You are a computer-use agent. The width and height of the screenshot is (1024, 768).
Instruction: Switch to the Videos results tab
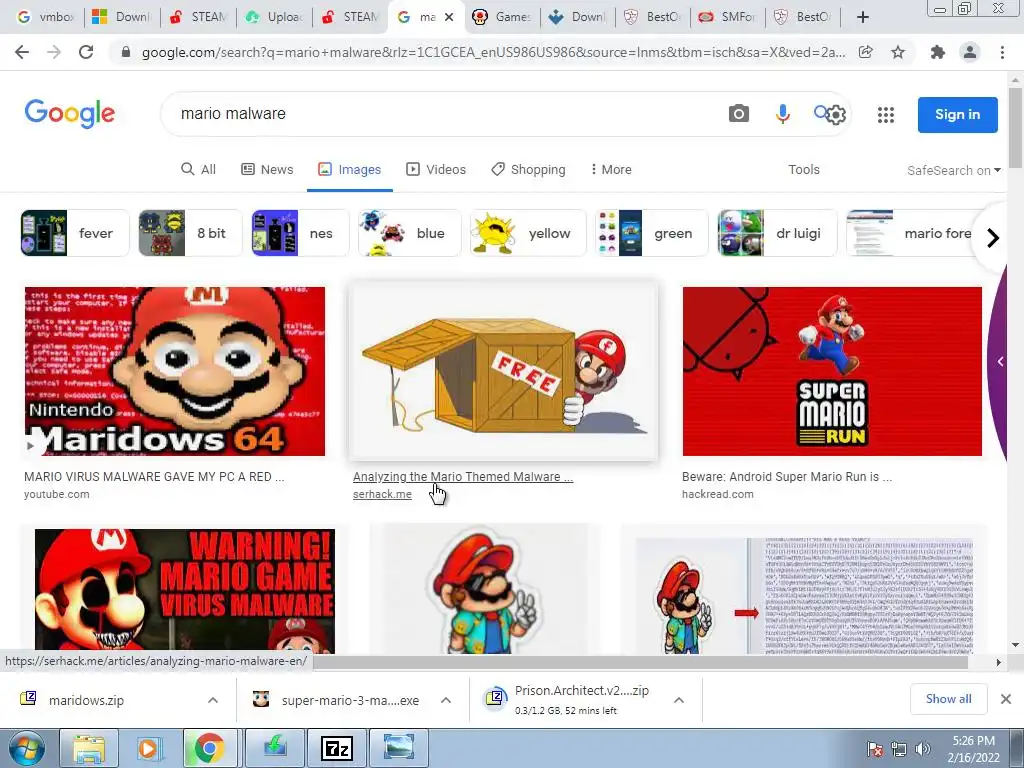(x=436, y=169)
